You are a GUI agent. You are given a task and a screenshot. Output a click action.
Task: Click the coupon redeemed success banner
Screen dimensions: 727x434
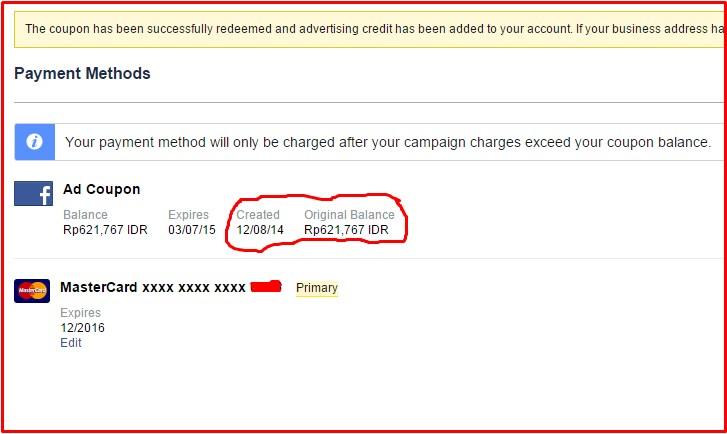coord(372,29)
